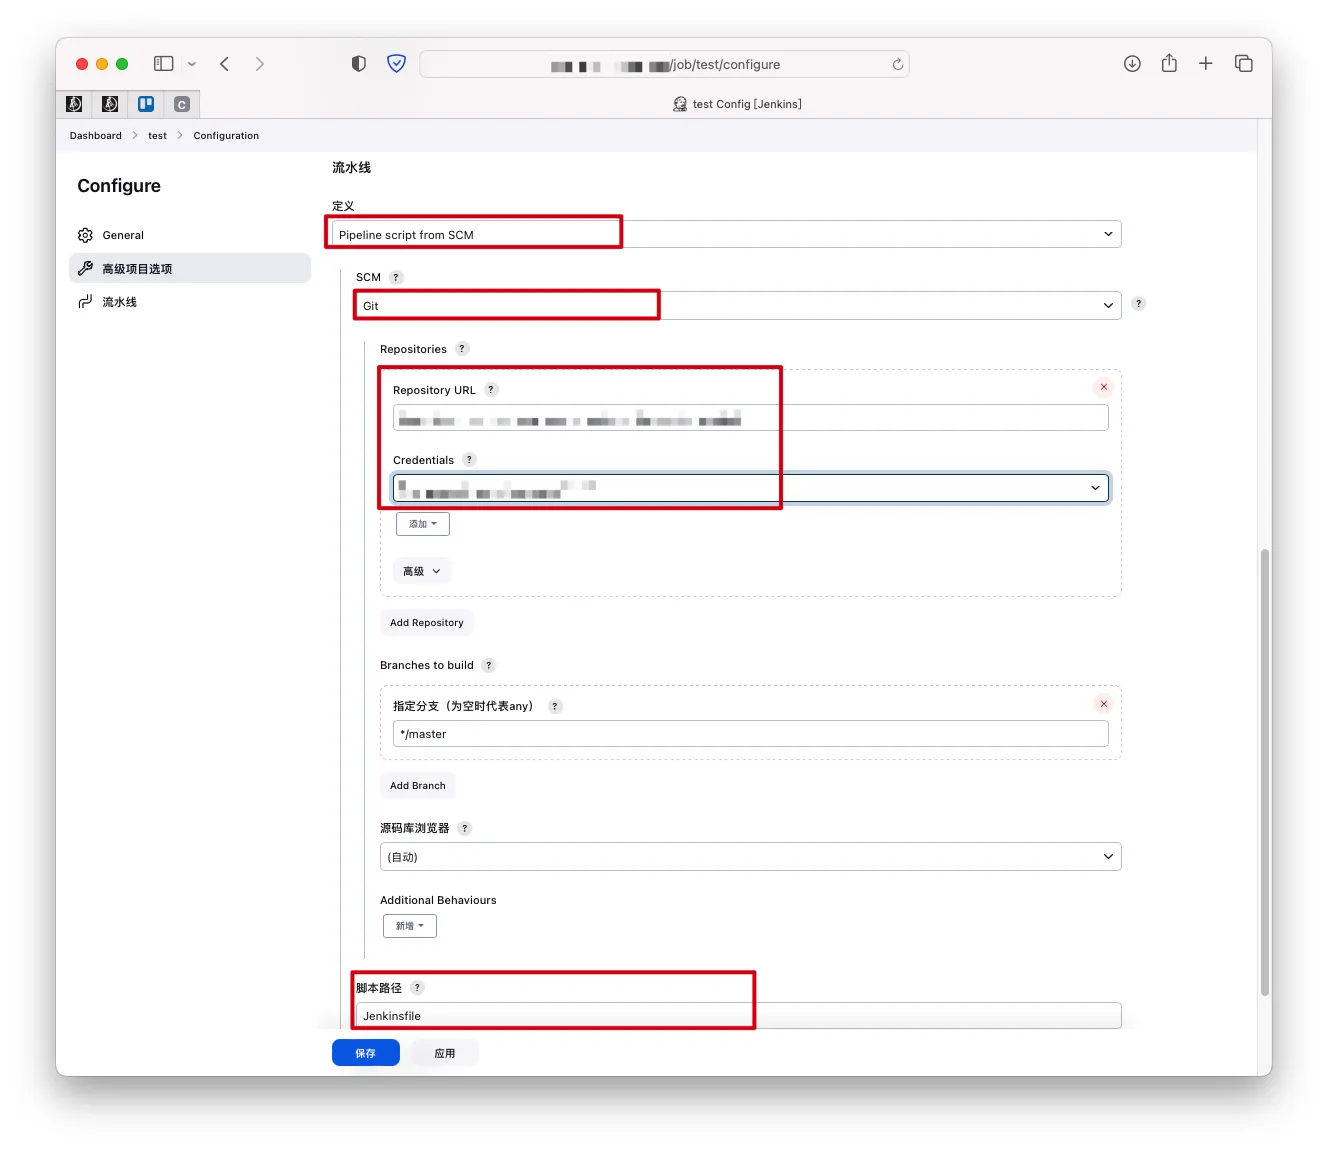This screenshot has height=1150, width=1328.
Task: Open the first pinned tab favicon
Action: tap(74, 104)
